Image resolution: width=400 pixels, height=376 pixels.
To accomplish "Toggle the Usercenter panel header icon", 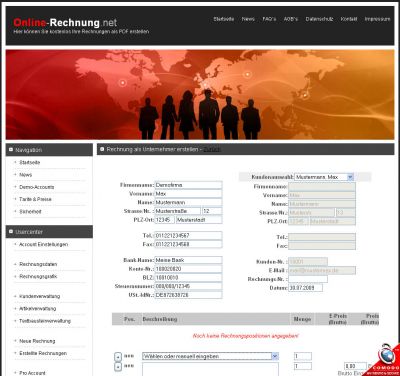I will 11,231.
